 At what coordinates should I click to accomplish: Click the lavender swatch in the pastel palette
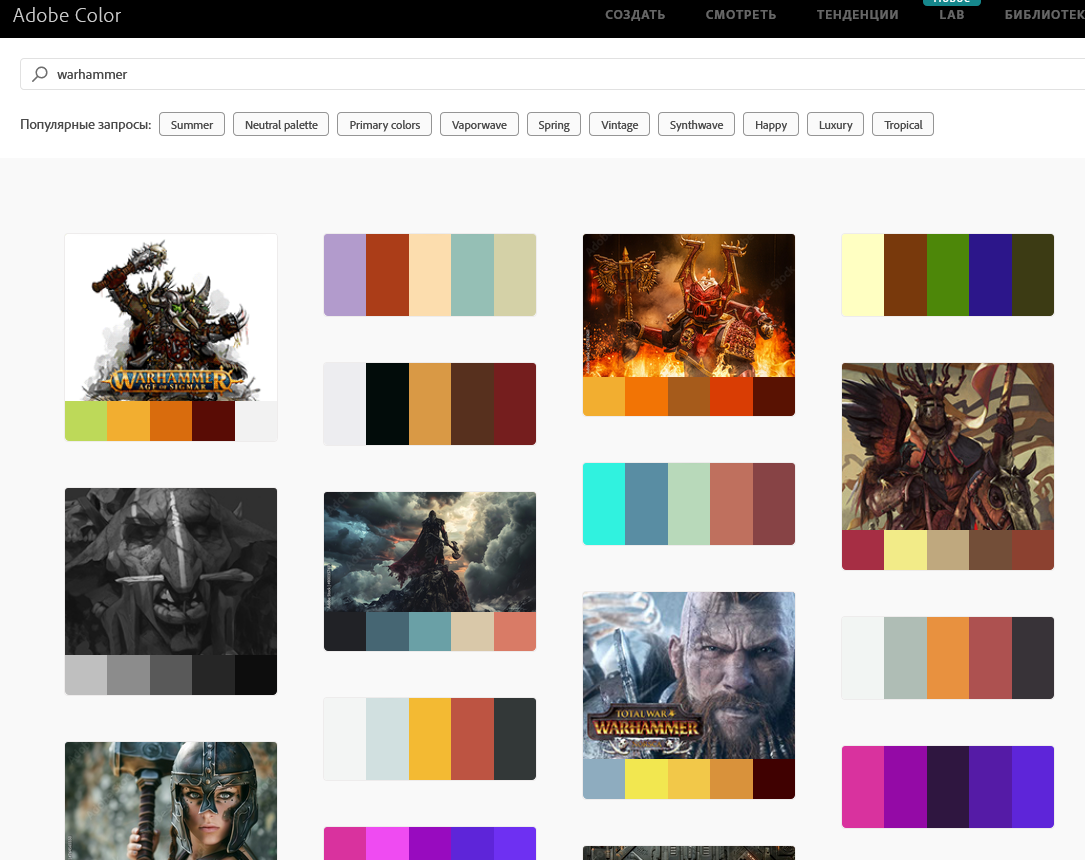345,275
